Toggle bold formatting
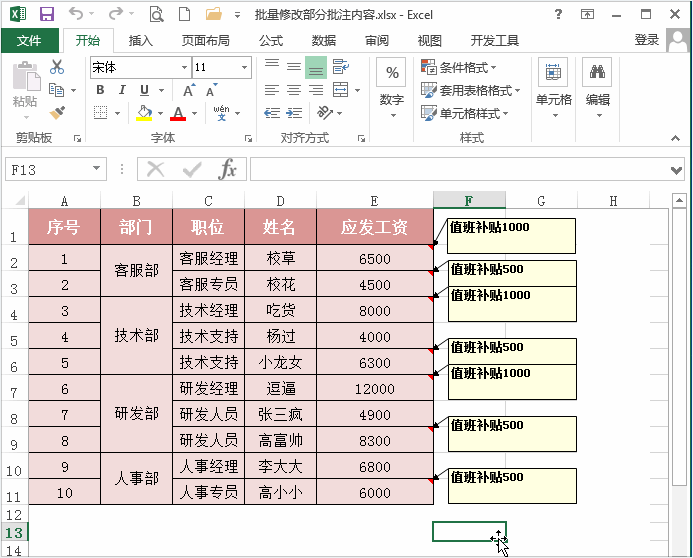The image size is (693, 558). 100,90
